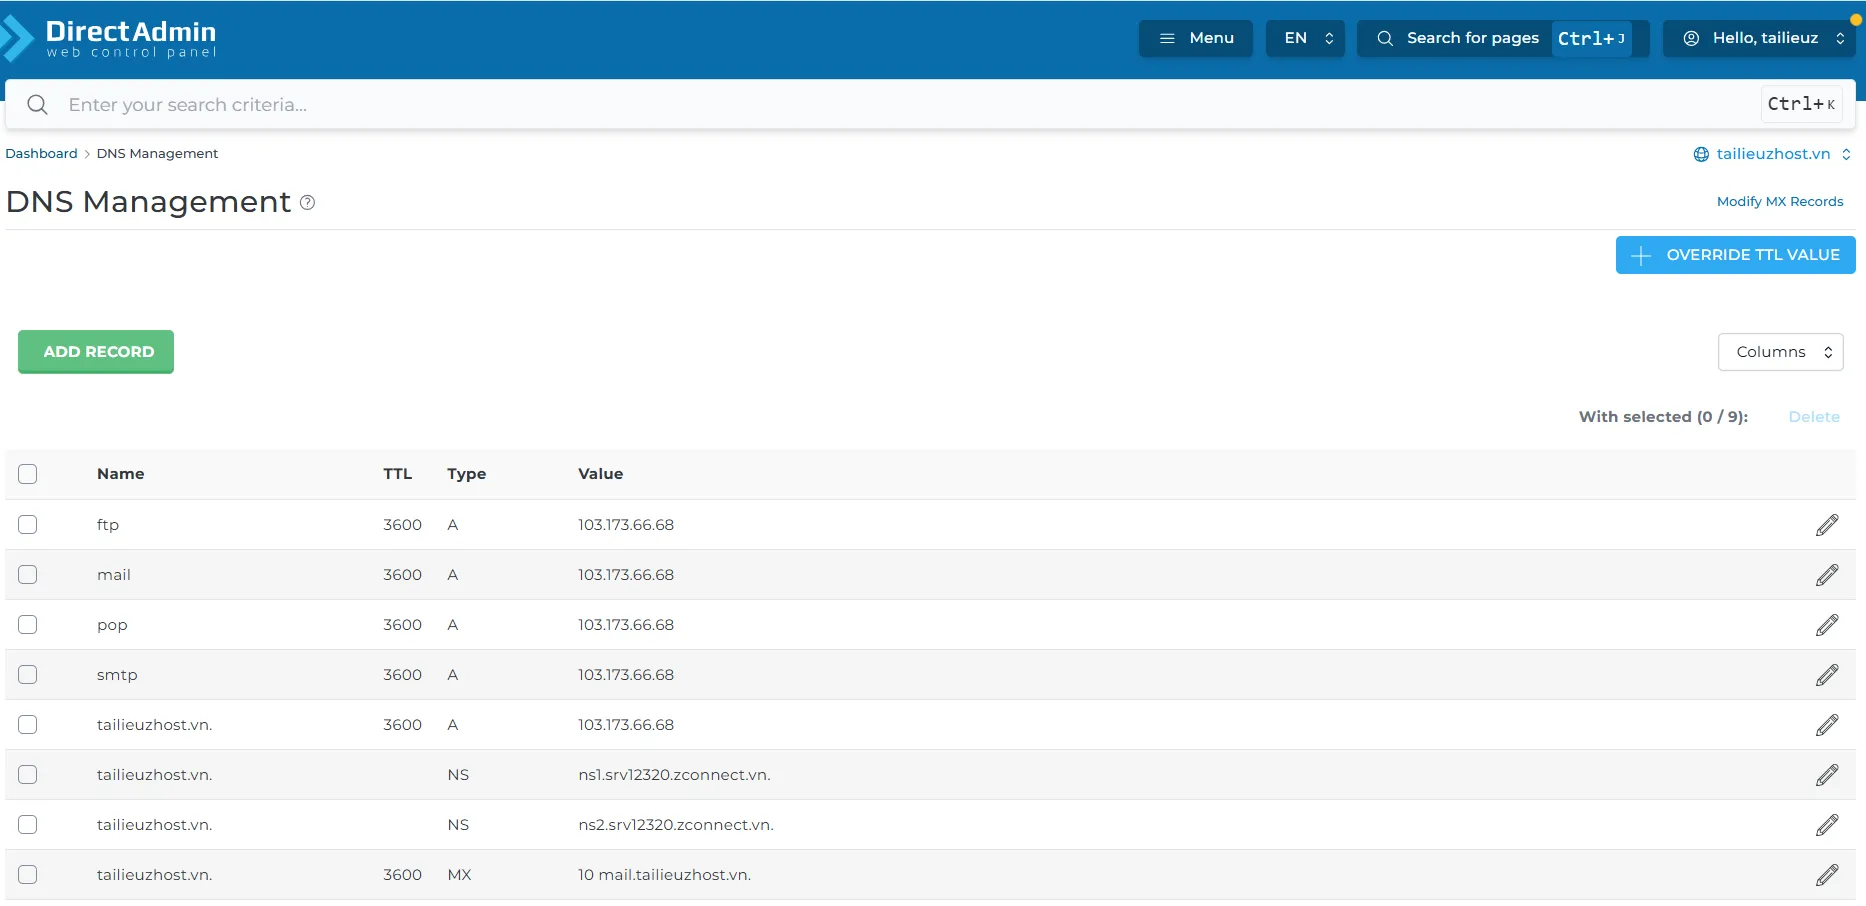
Task: Open the Modify MX Records link
Action: coord(1779,202)
